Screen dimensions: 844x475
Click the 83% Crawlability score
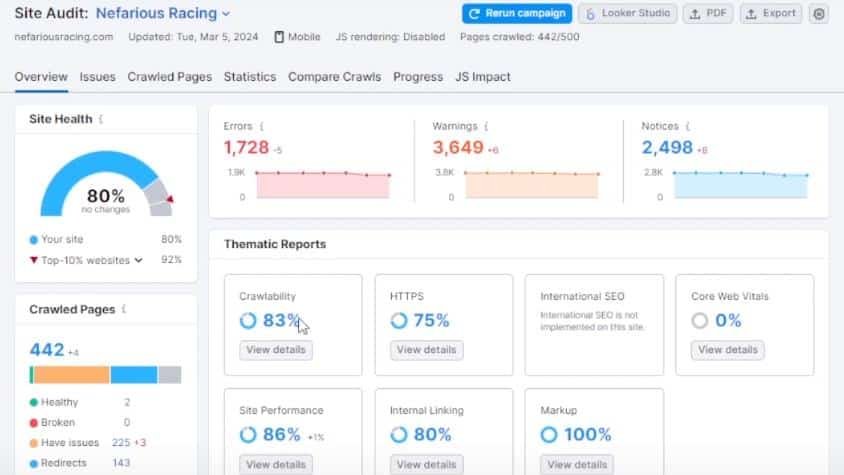(x=281, y=320)
